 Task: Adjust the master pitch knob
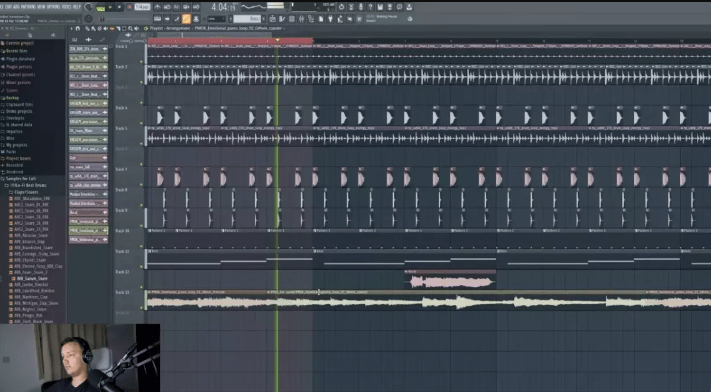tap(88, 19)
